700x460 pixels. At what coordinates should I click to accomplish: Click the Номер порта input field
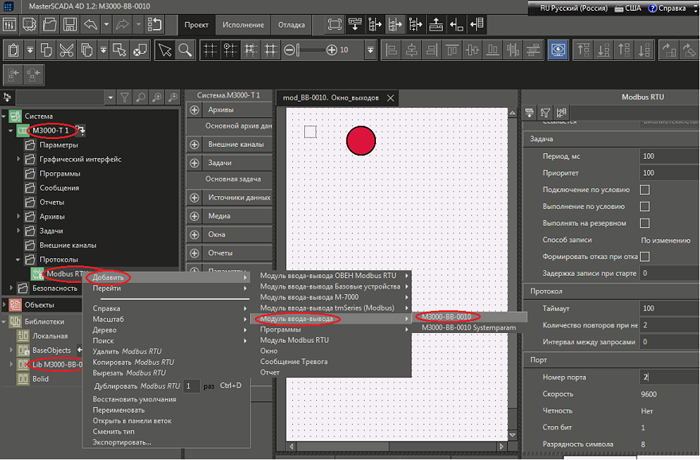[x=667, y=377]
